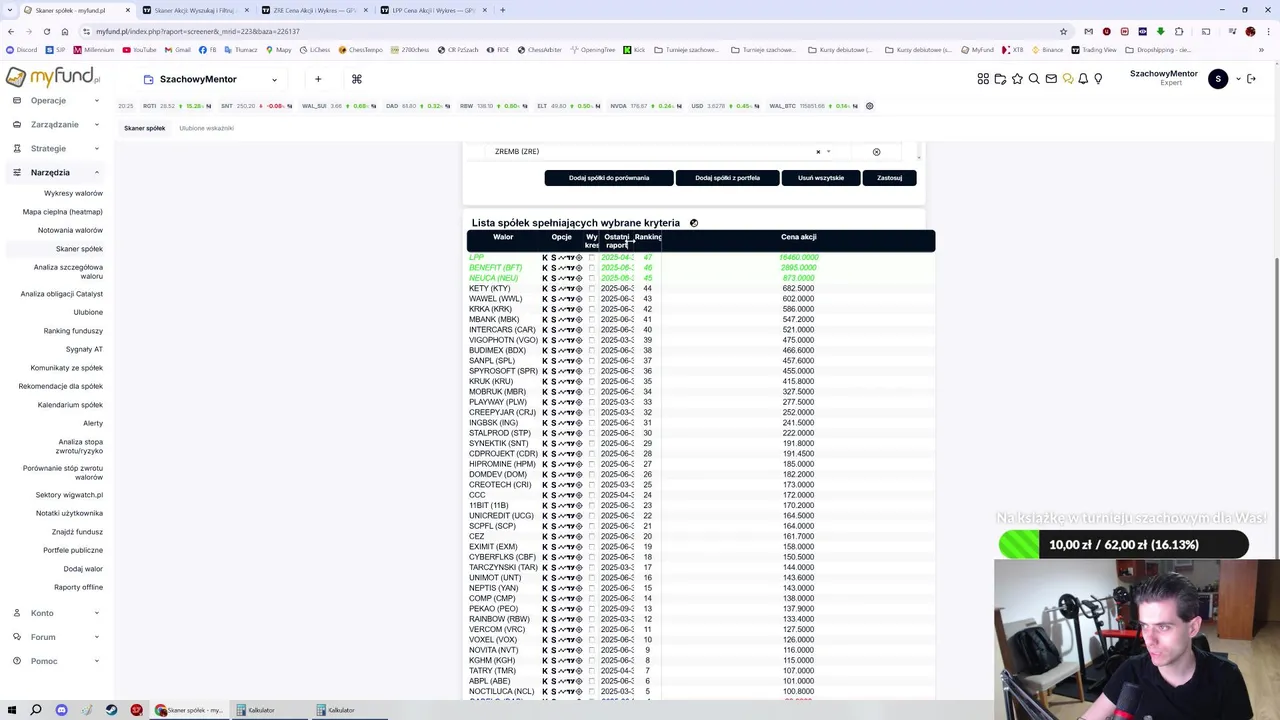Click the folder-edit icon in top bar
The image size is (1280, 720).
[x=1000, y=79]
